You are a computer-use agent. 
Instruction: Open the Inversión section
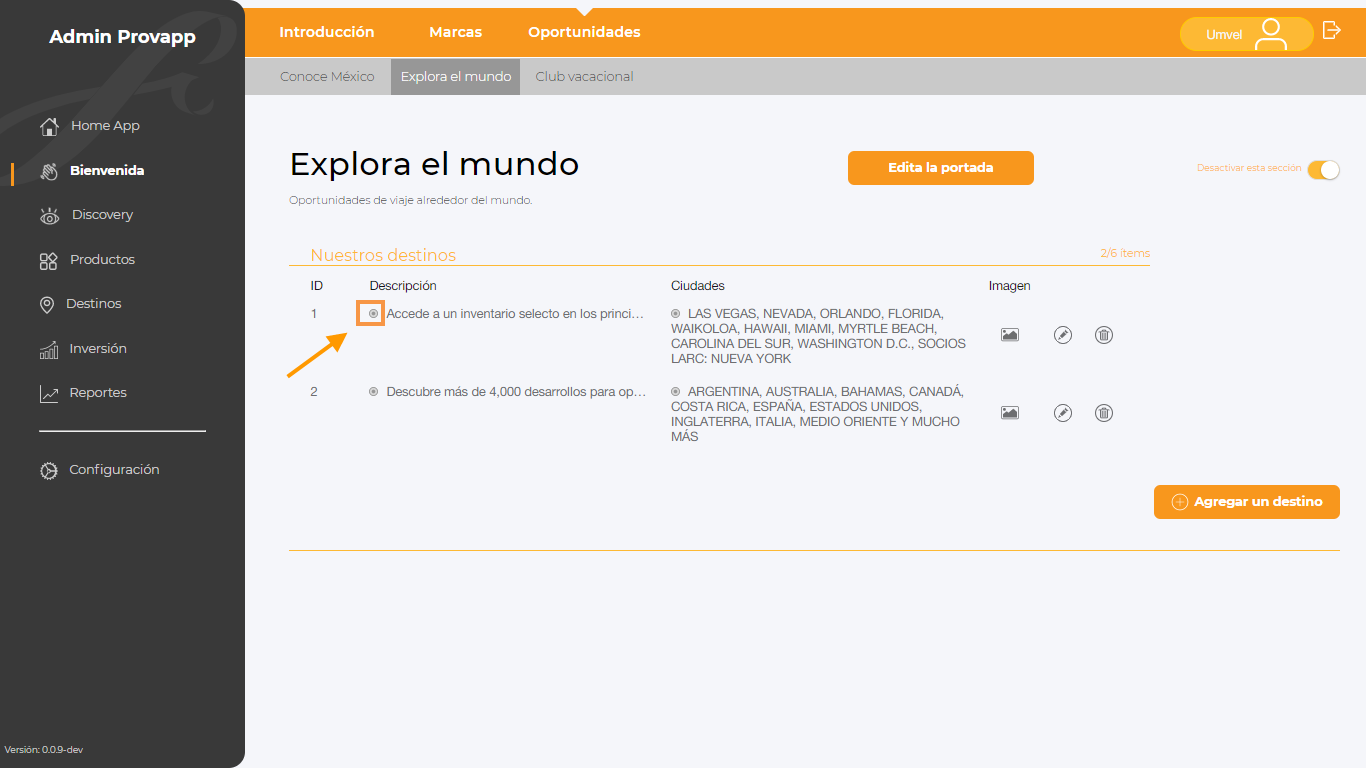pos(98,349)
